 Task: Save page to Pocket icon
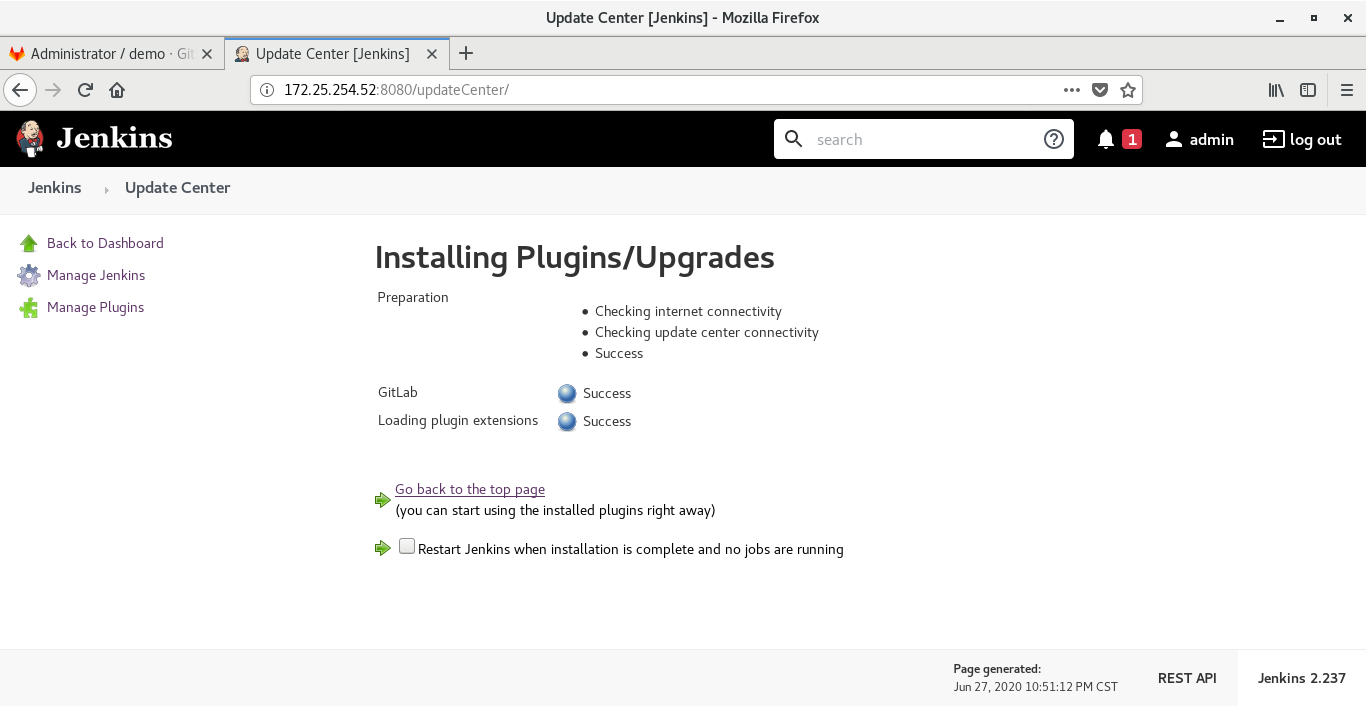(x=1100, y=90)
